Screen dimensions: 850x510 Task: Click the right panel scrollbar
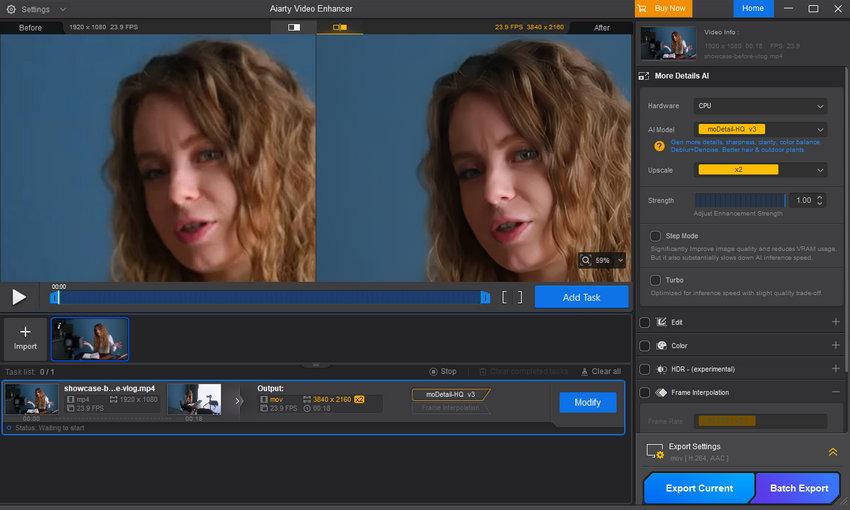click(846, 220)
